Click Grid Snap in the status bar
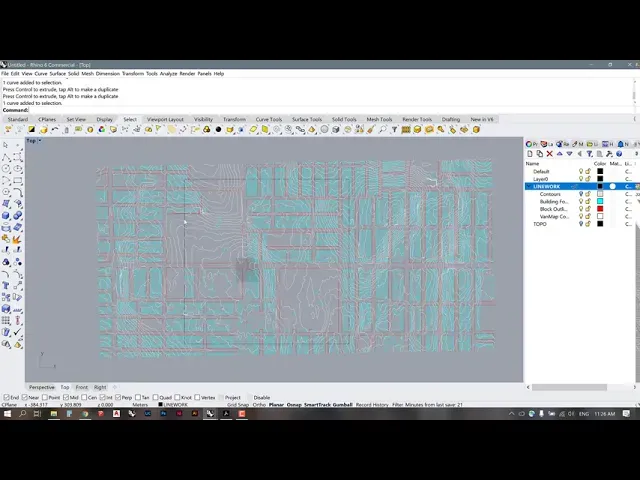This screenshot has height=480, width=640. click(237, 405)
